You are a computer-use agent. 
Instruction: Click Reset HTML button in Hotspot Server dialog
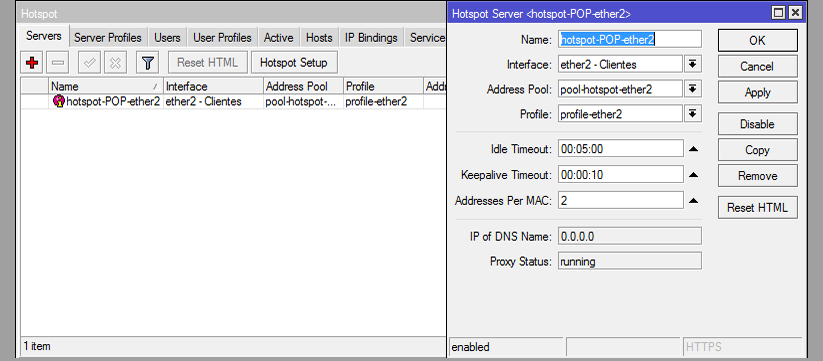(757, 208)
